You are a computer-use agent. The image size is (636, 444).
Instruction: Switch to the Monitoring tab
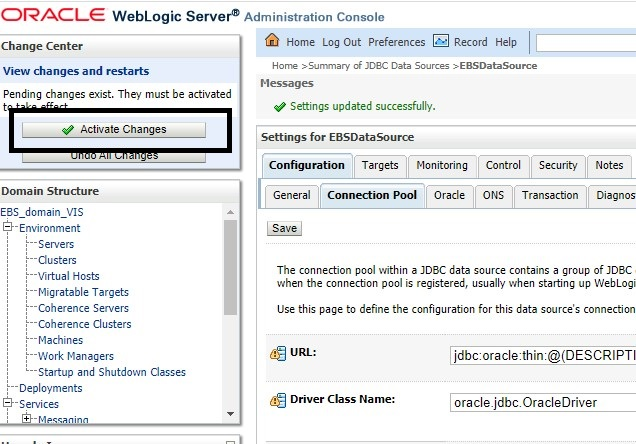pyautogui.click(x=442, y=166)
